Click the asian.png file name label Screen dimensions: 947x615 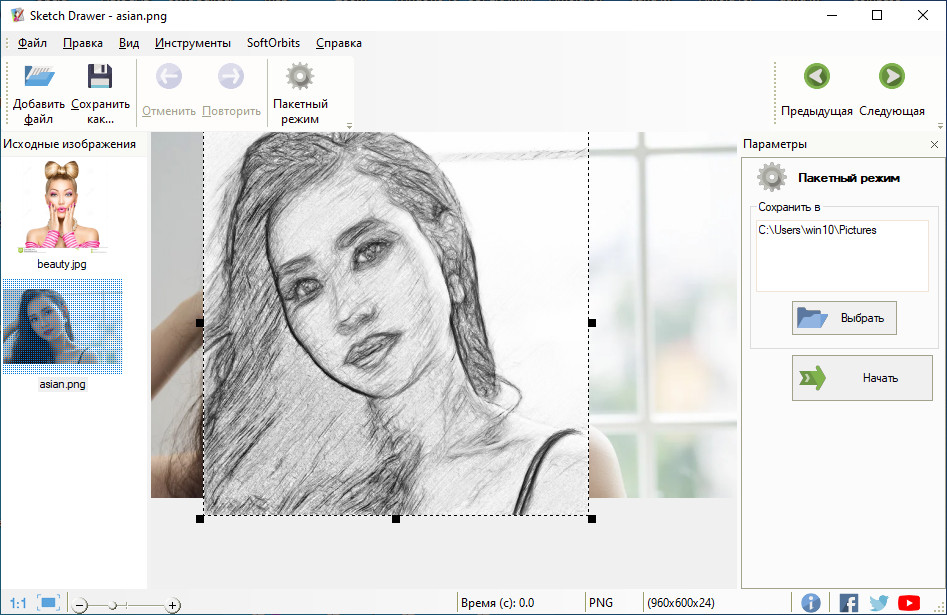(62, 384)
